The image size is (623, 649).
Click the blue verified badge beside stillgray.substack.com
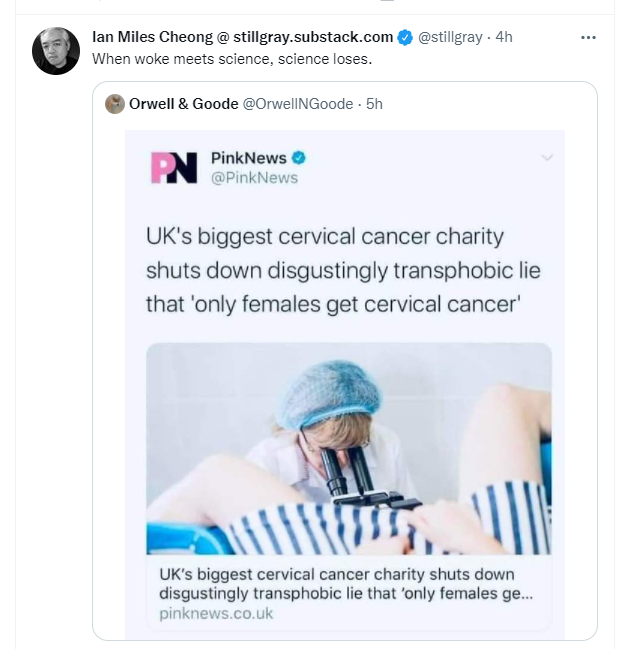[x=405, y=37]
